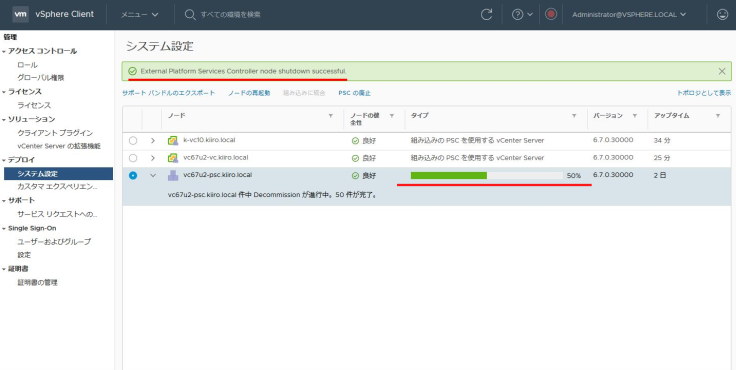Expand the k-vc10.kiiro.local row details
Screen dimensions: 736x370
click(x=153, y=140)
